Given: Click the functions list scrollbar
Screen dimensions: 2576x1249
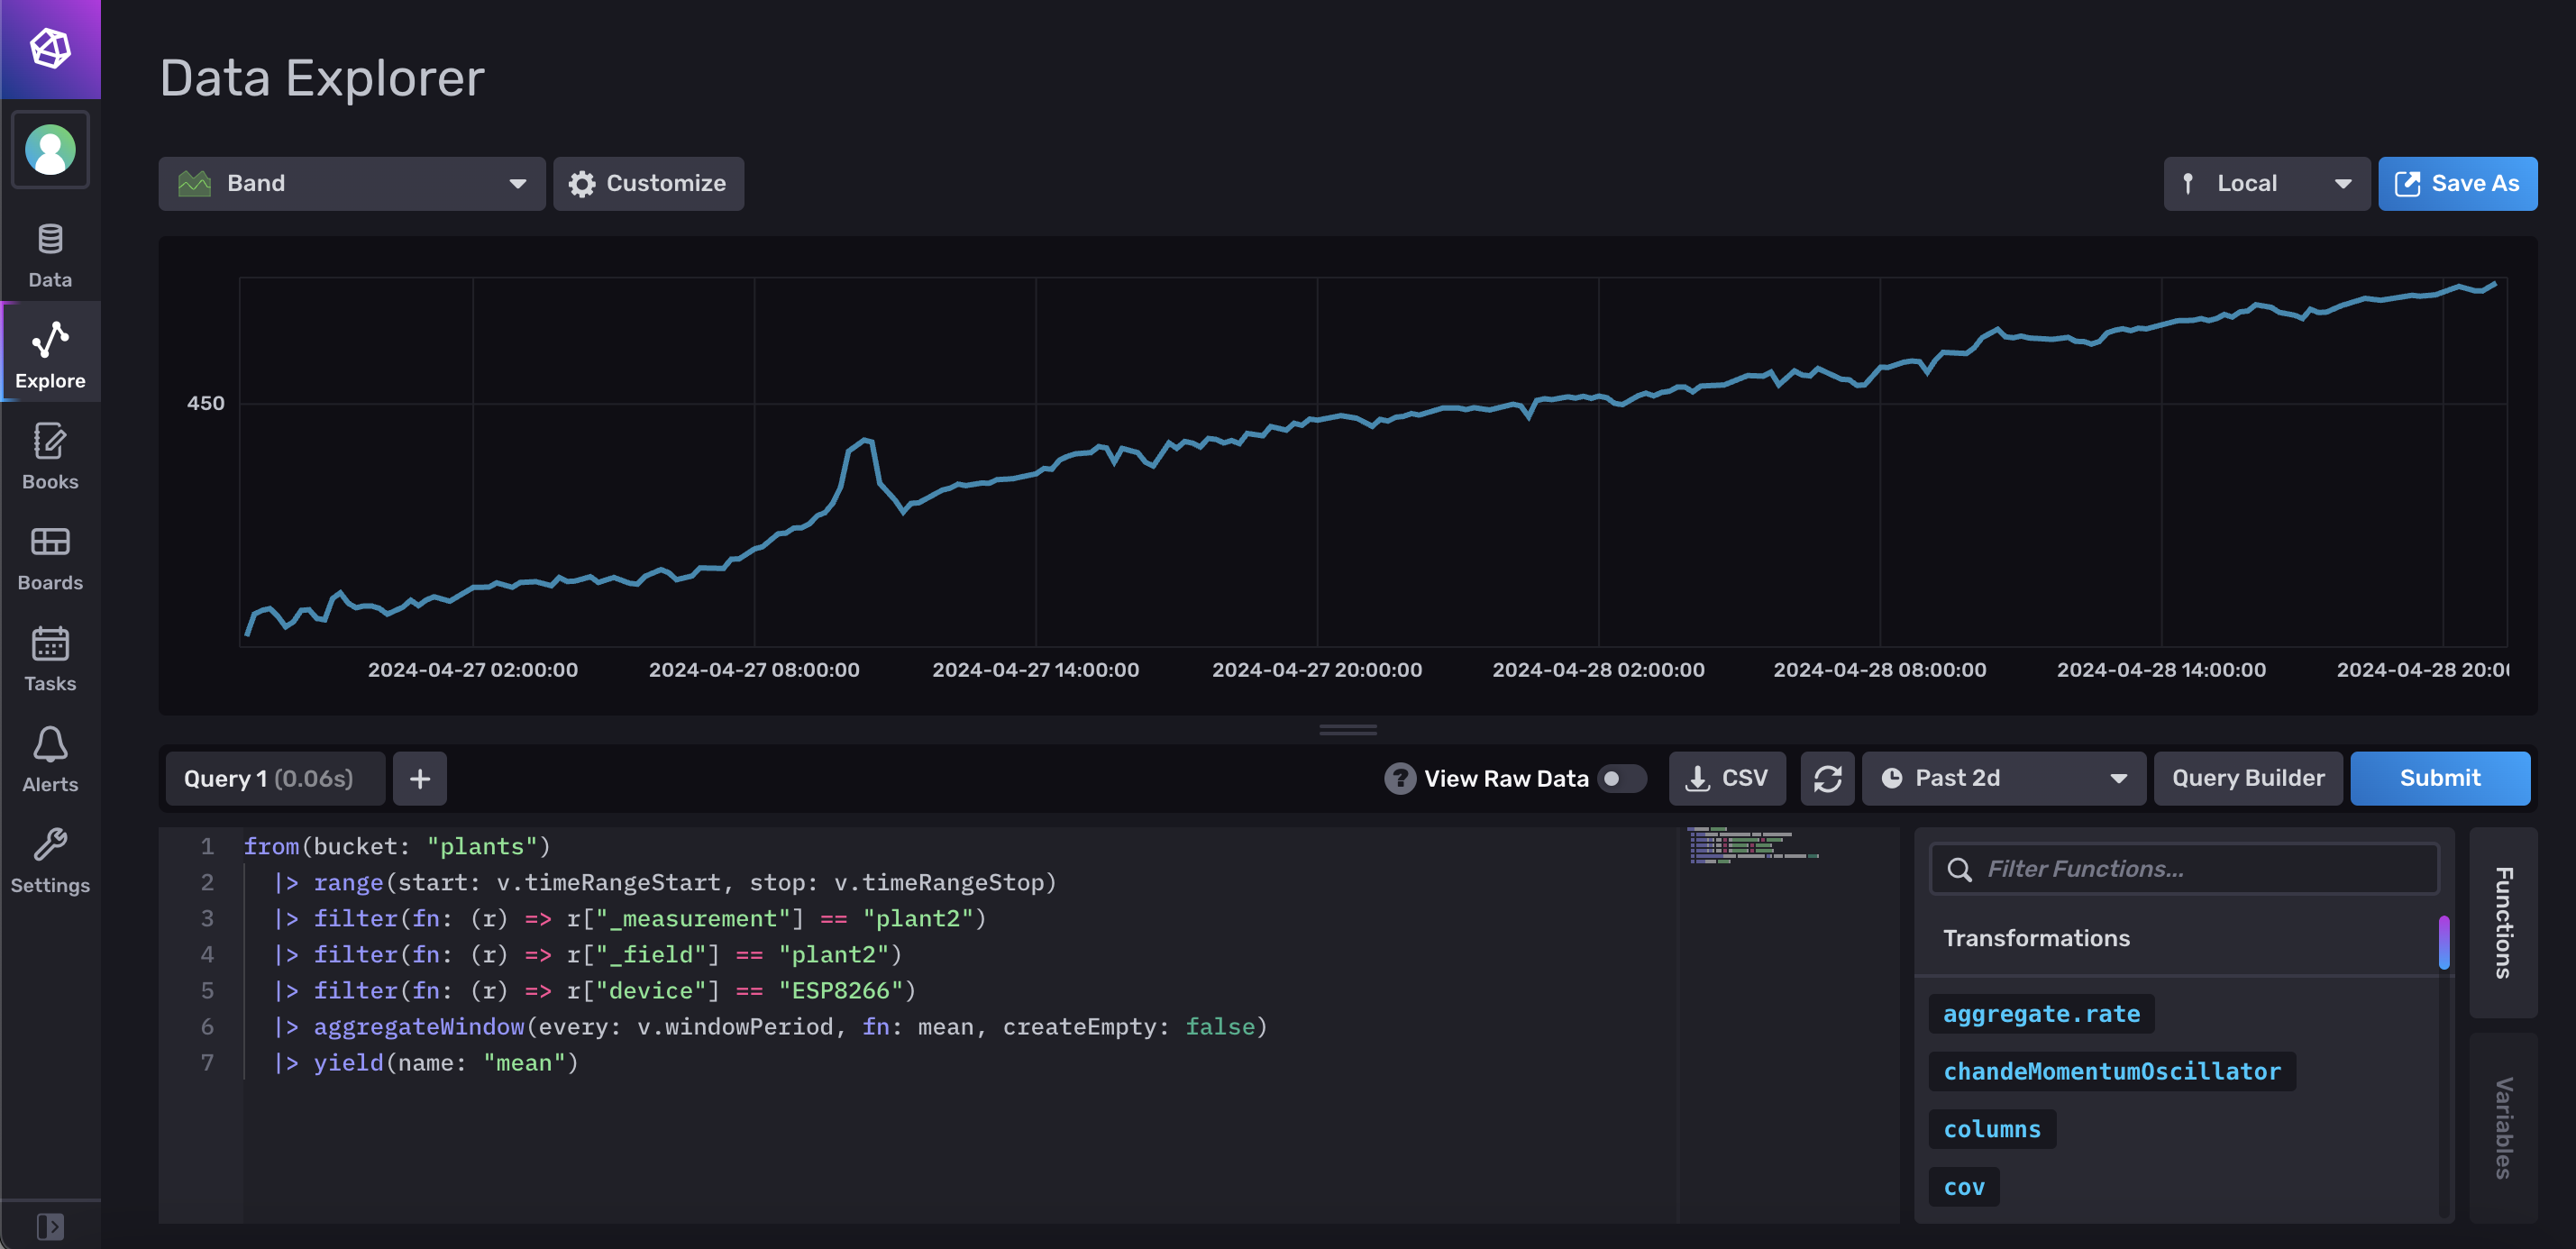Looking at the screenshot, I should (x=2443, y=942).
